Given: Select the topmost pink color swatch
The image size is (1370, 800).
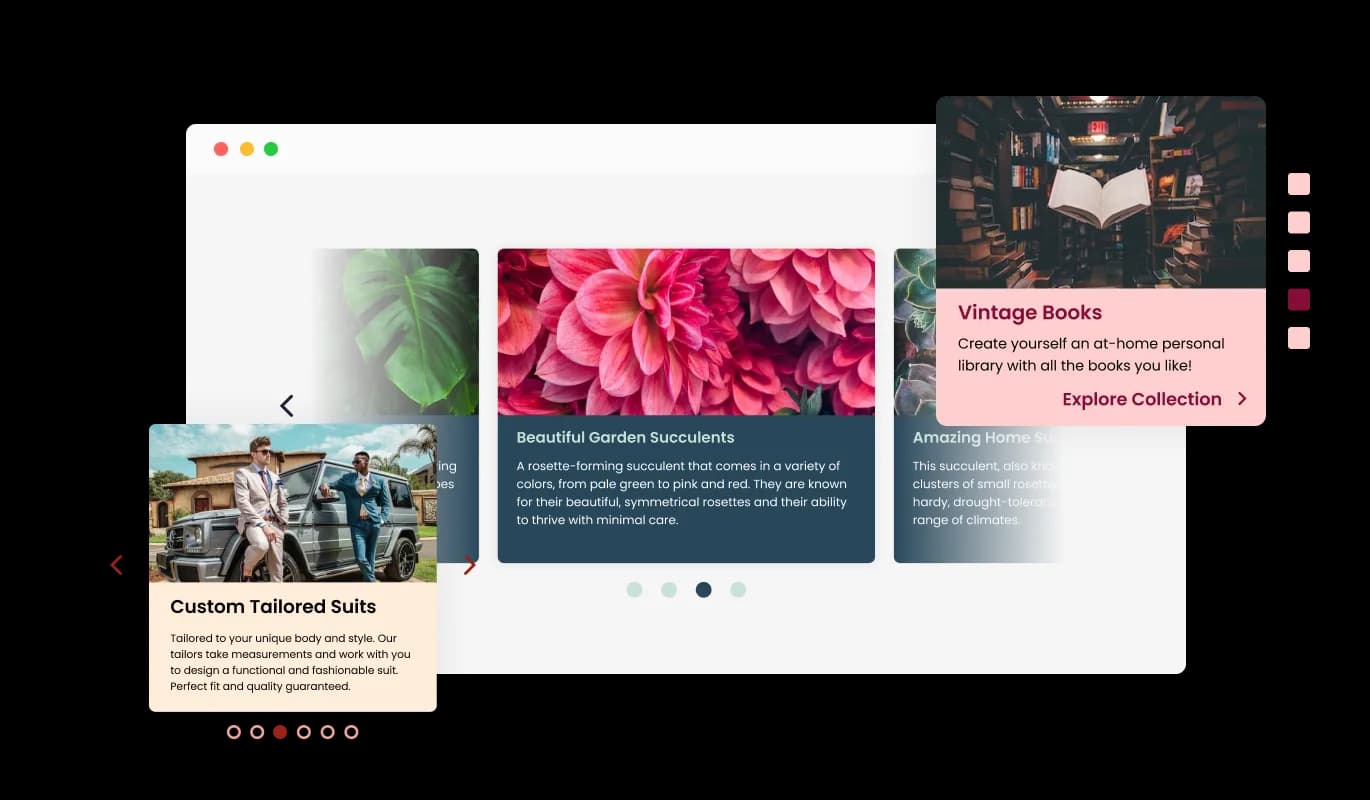Looking at the screenshot, I should pos(1298,184).
